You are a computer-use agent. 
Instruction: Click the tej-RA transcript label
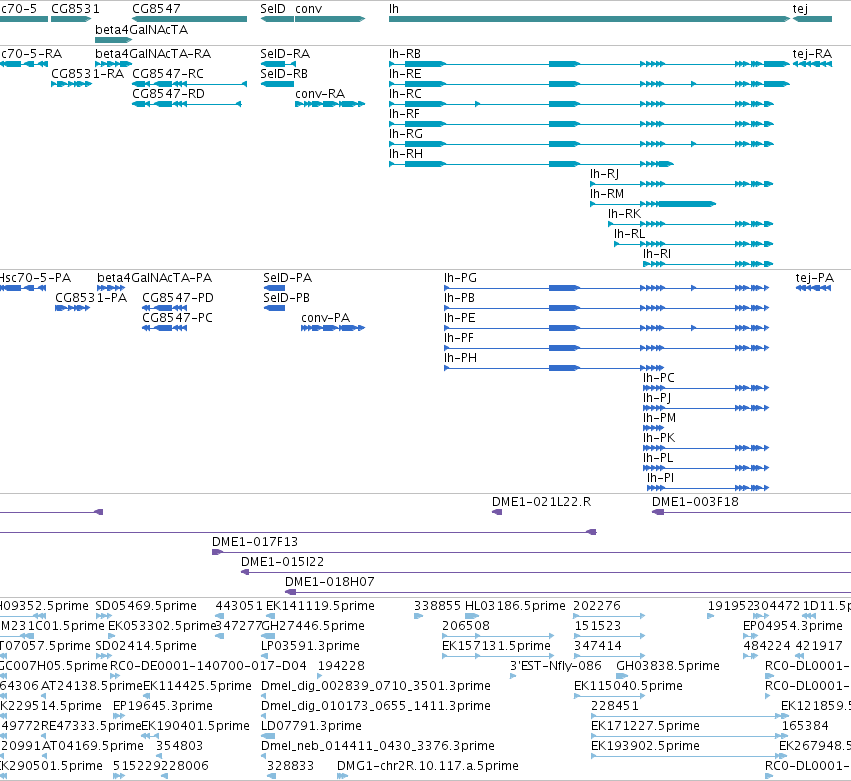812,54
